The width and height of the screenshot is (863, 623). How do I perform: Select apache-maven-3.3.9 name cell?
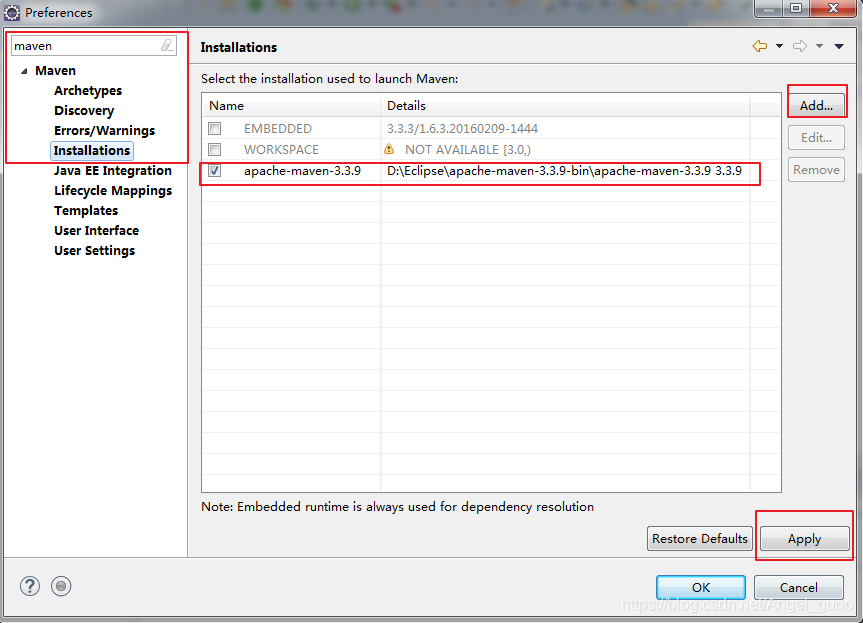point(302,171)
